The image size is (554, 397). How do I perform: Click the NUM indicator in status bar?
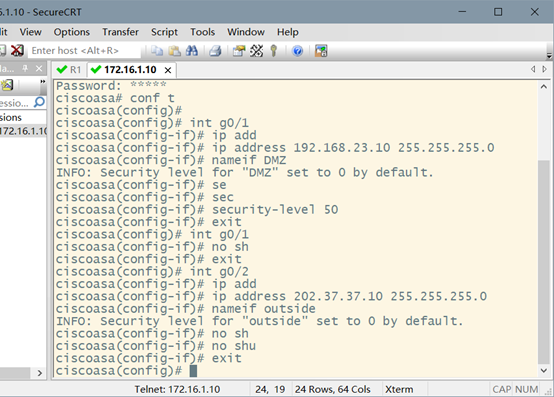tap(526, 389)
